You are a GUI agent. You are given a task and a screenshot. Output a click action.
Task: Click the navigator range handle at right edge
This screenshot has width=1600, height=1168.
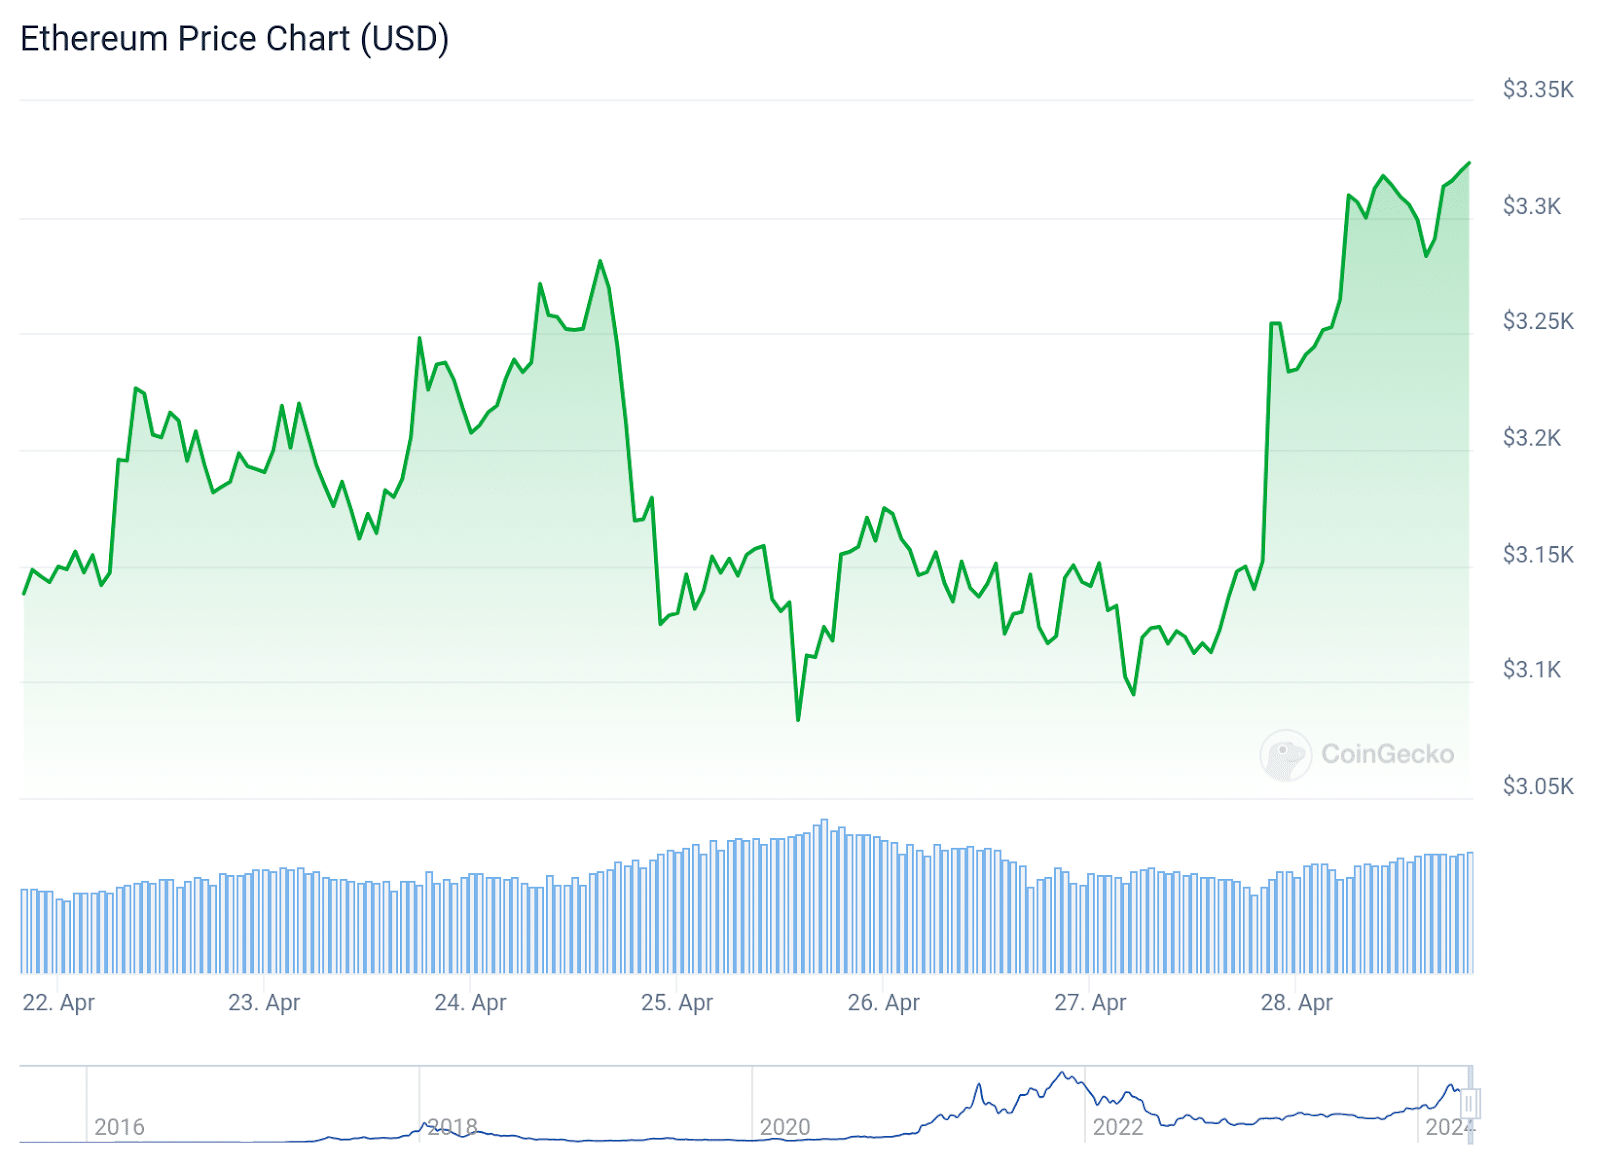[x=1469, y=1104]
